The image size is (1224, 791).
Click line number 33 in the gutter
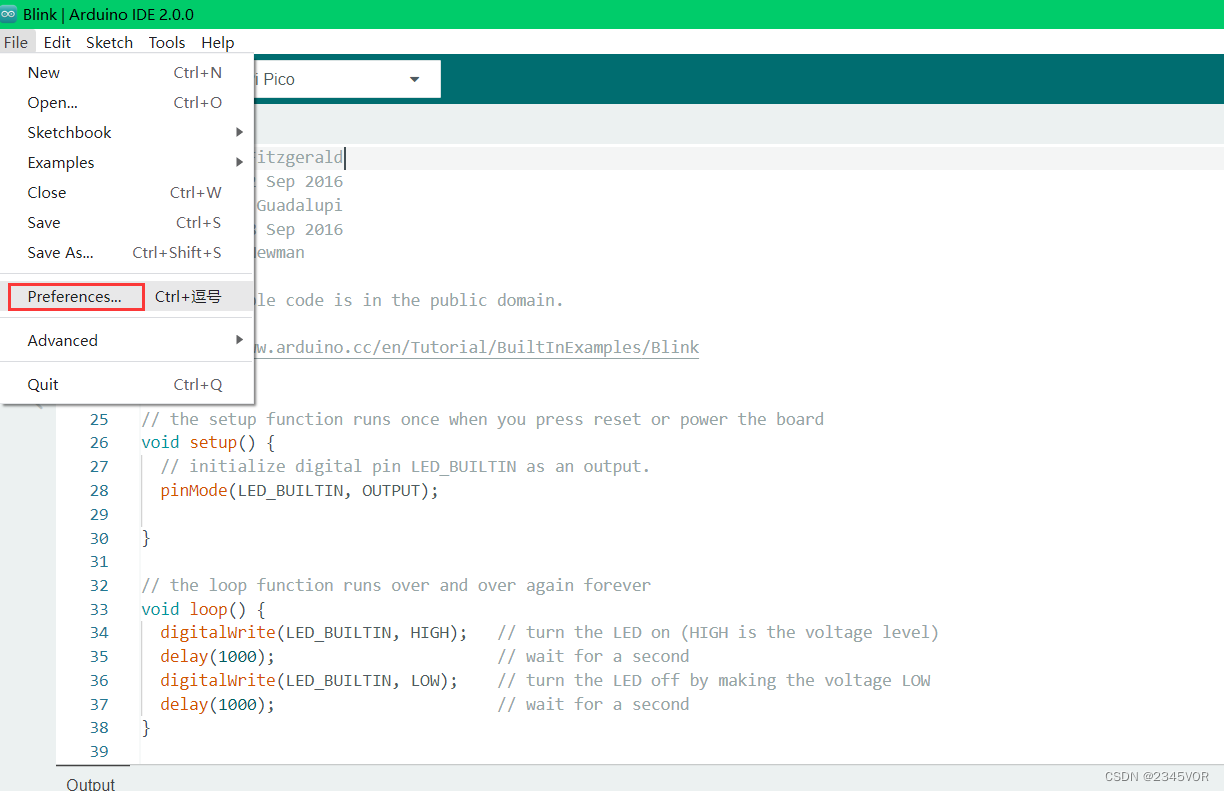point(99,609)
